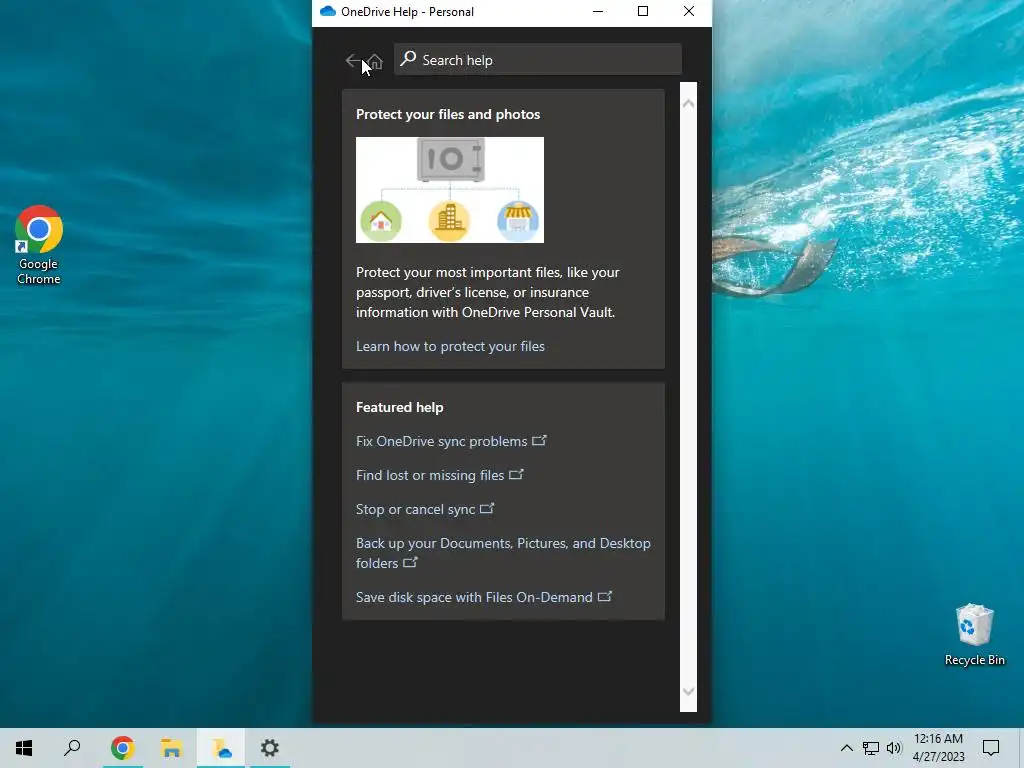Click the Protect your files and photos heading

click(x=448, y=114)
